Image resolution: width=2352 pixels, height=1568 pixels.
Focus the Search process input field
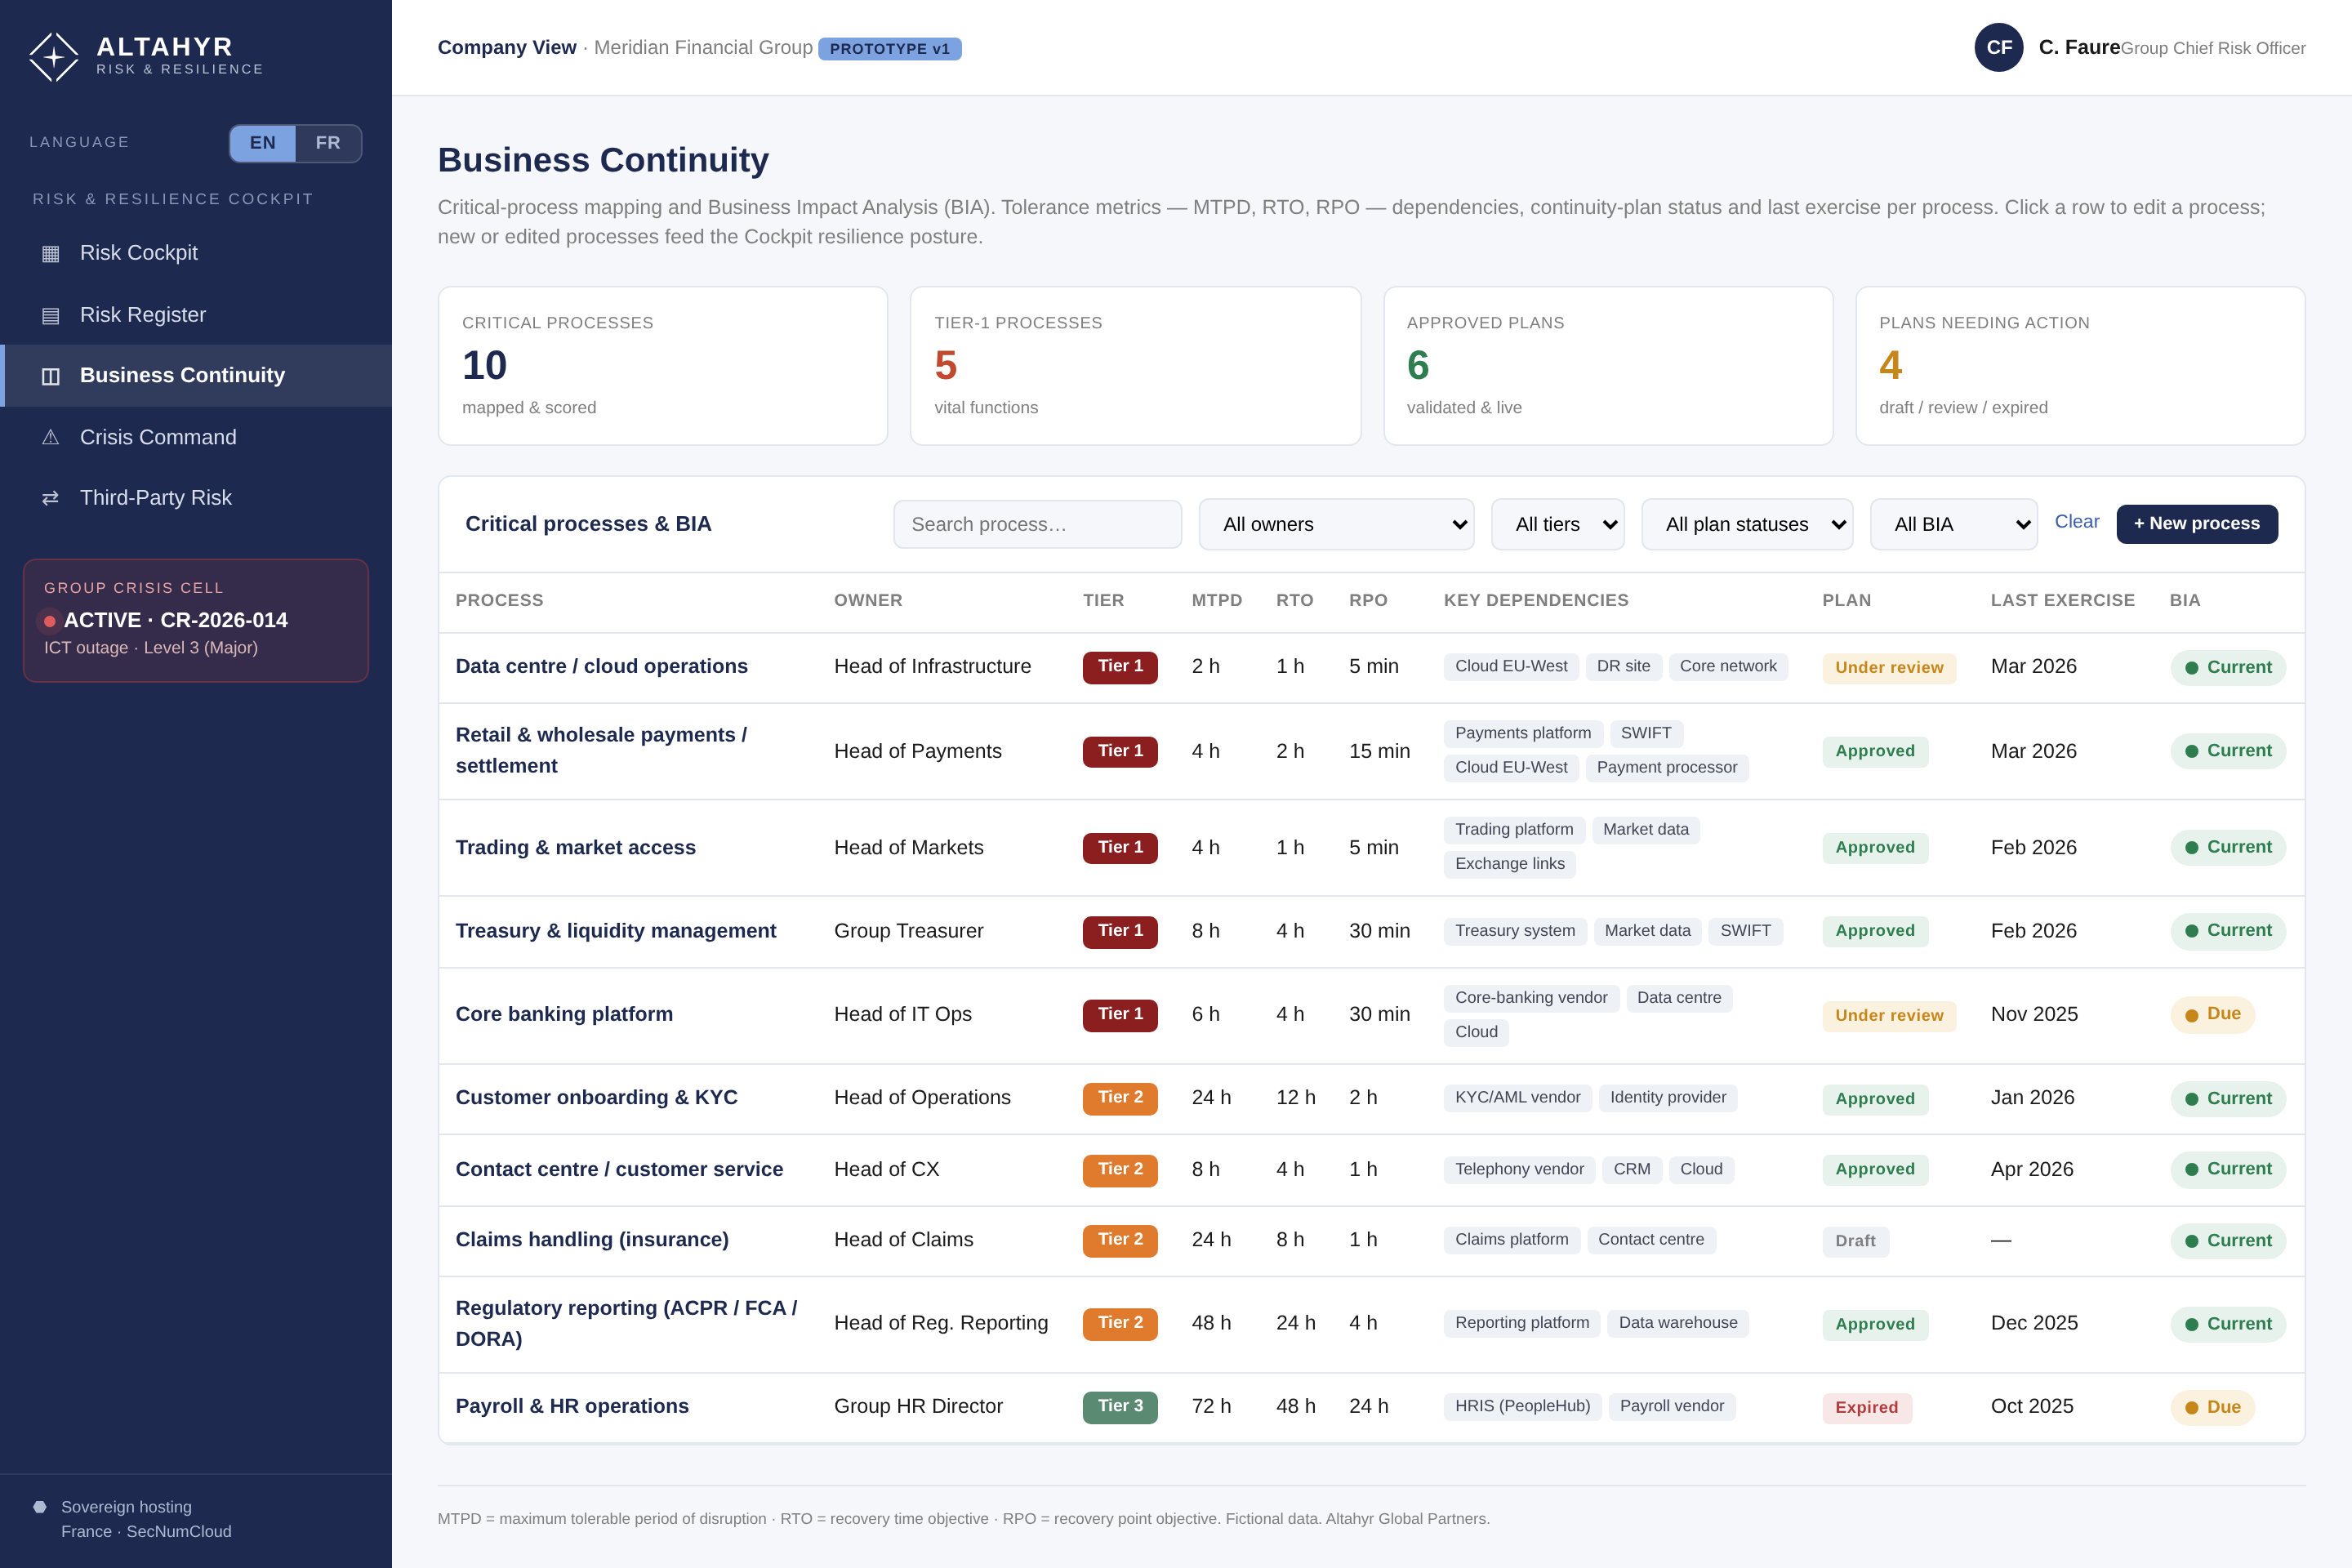point(1037,524)
